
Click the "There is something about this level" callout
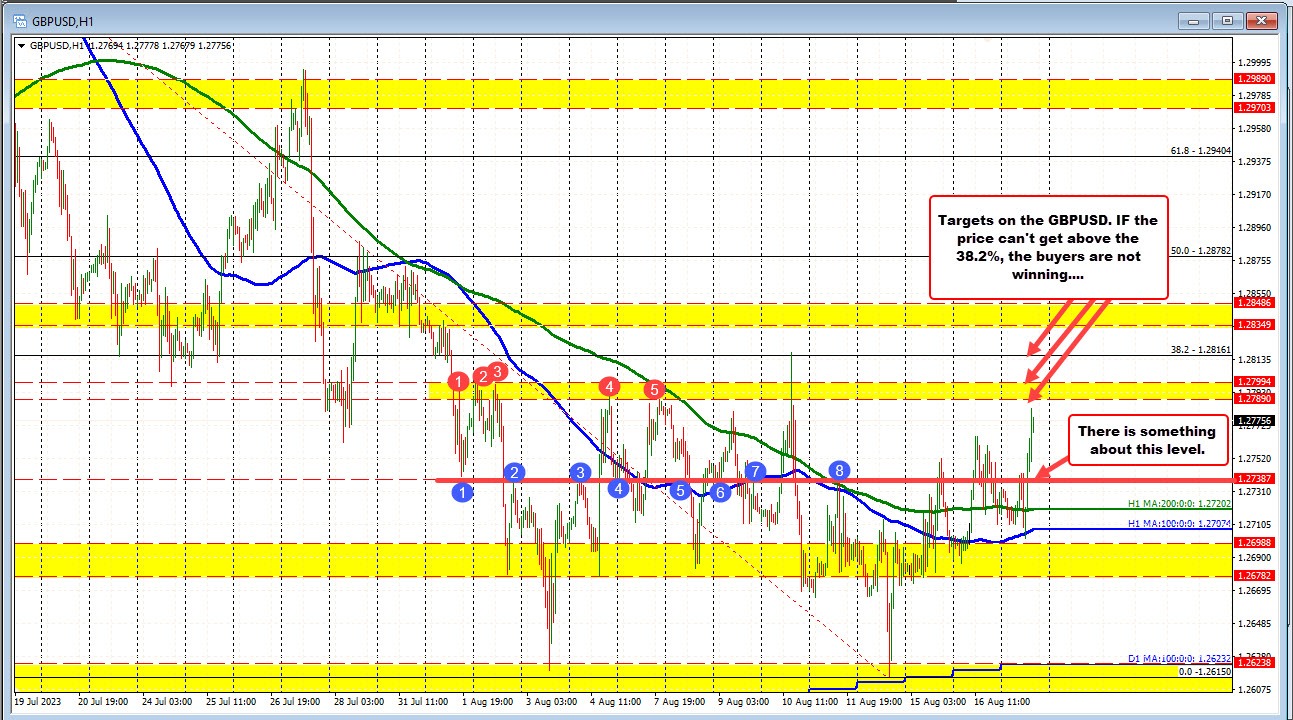click(x=1147, y=440)
